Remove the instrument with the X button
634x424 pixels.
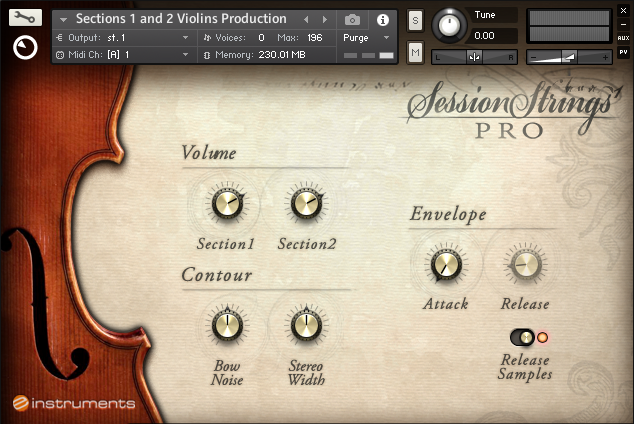point(623,11)
